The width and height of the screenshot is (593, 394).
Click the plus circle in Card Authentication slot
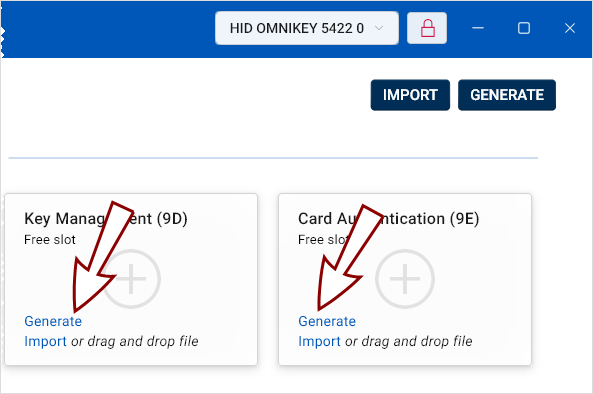[405, 279]
